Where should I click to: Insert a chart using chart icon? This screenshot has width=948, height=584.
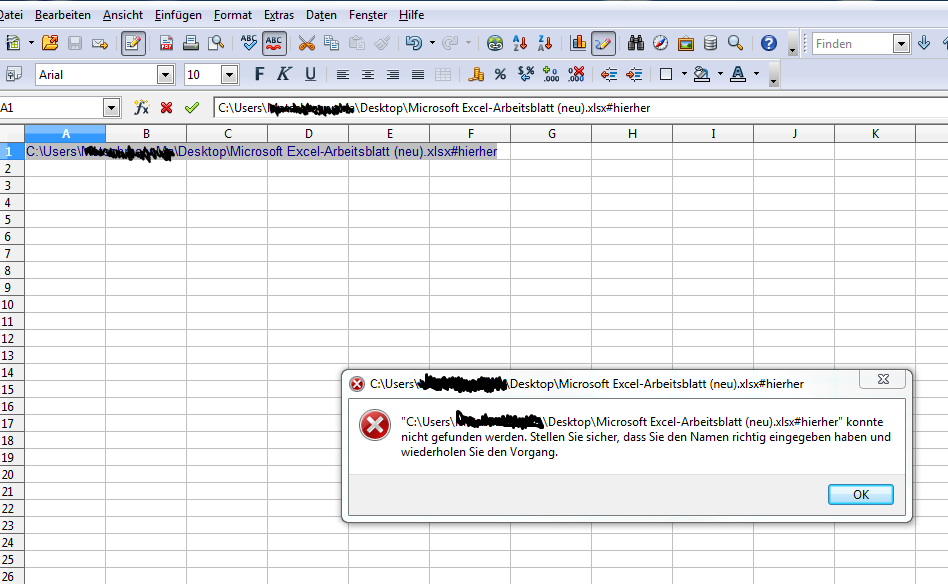click(x=578, y=43)
